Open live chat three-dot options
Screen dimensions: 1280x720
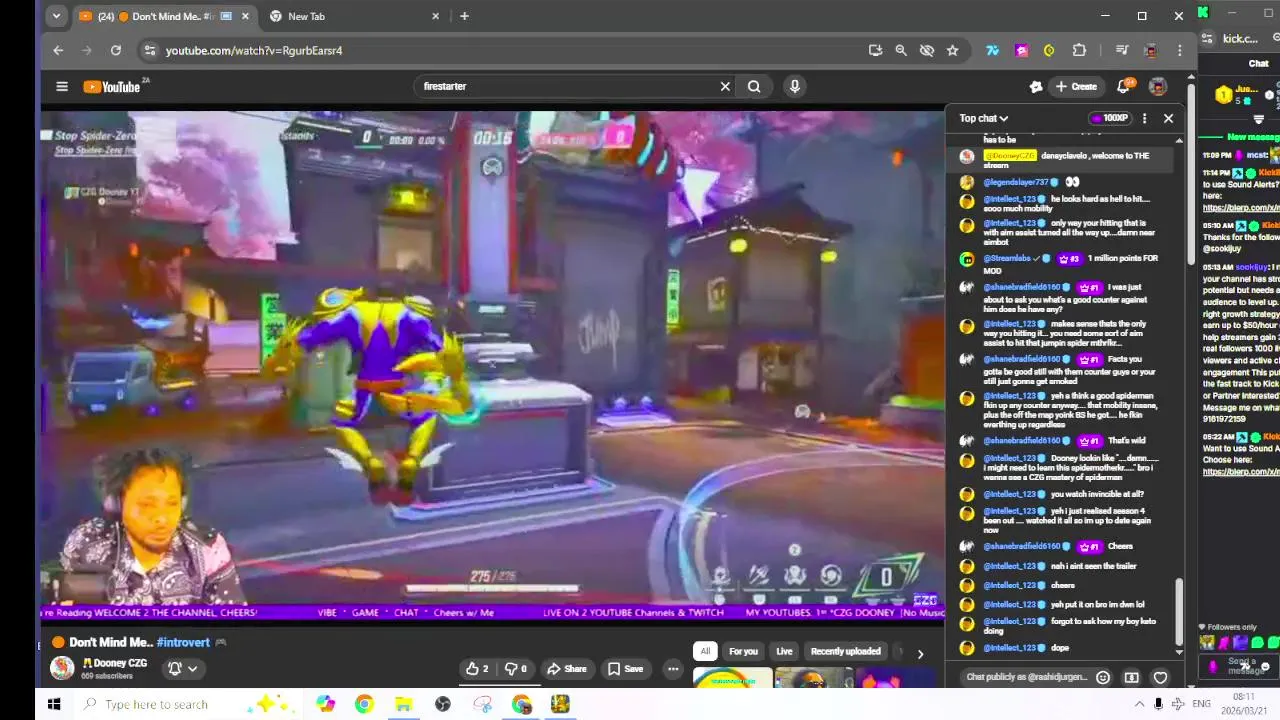pos(1145,118)
